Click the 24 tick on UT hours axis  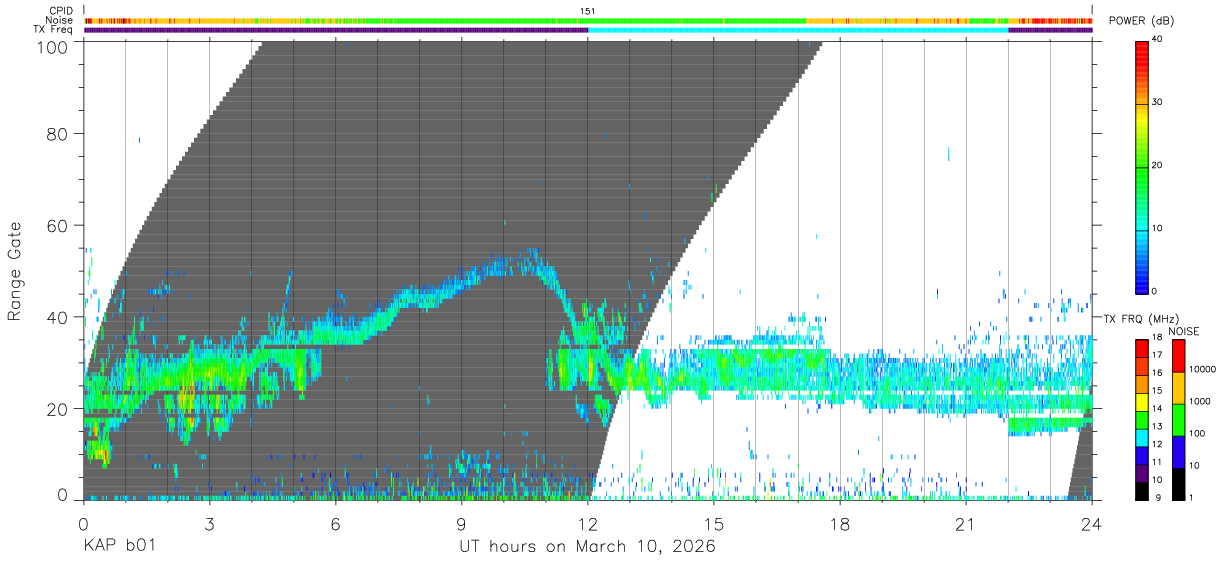(1092, 524)
